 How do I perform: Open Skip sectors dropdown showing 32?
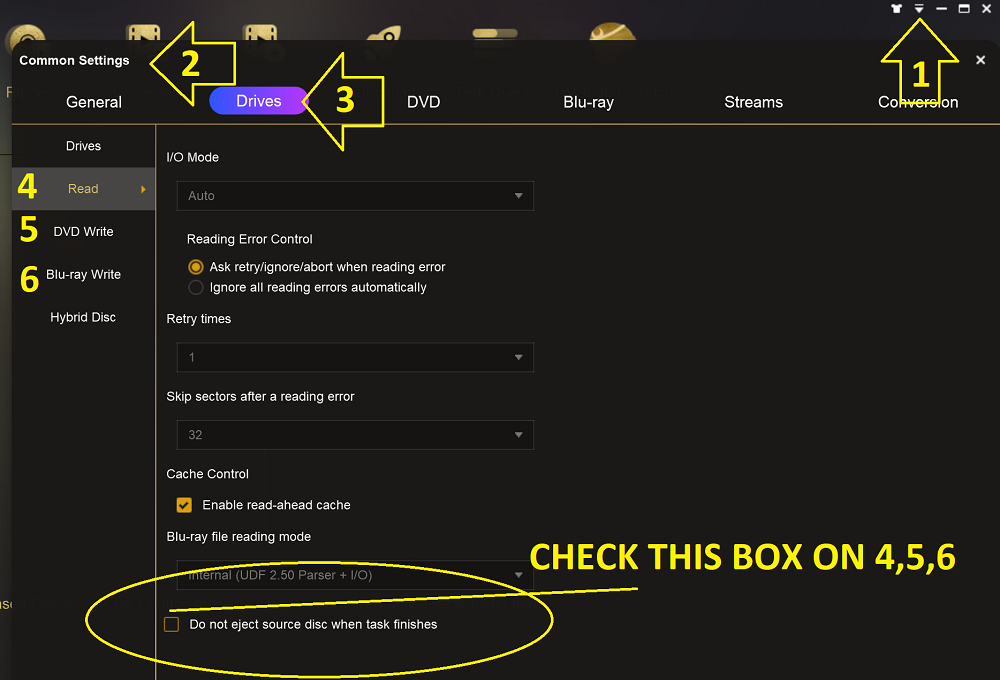coord(355,435)
